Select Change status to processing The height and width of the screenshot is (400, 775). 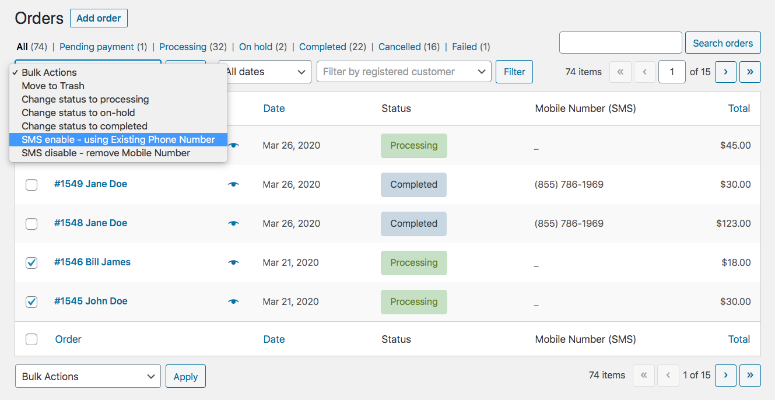118,99
